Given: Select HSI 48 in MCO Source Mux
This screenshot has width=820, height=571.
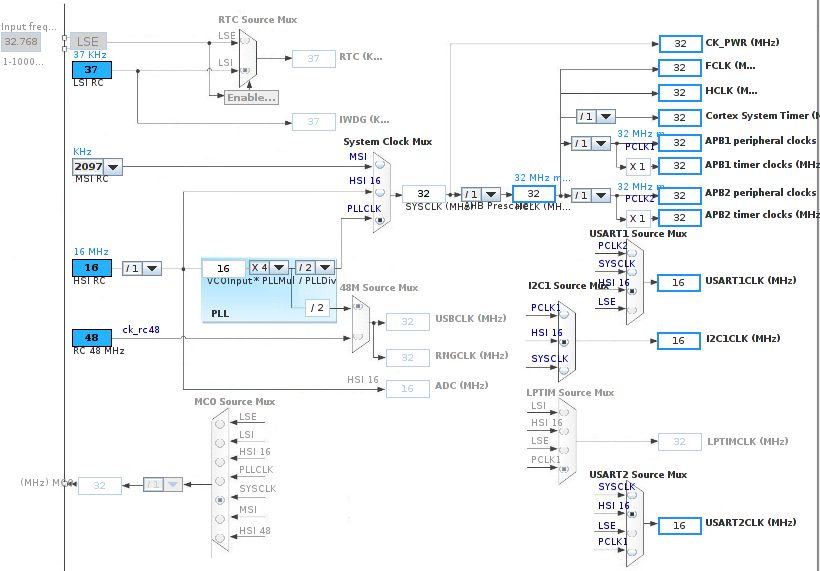Looking at the screenshot, I should click(220, 538).
